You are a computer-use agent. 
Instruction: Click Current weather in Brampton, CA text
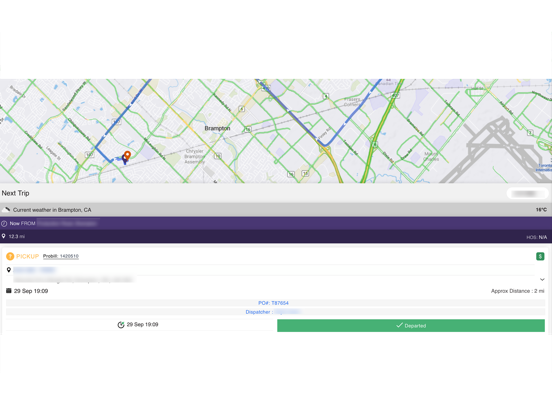tap(52, 210)
